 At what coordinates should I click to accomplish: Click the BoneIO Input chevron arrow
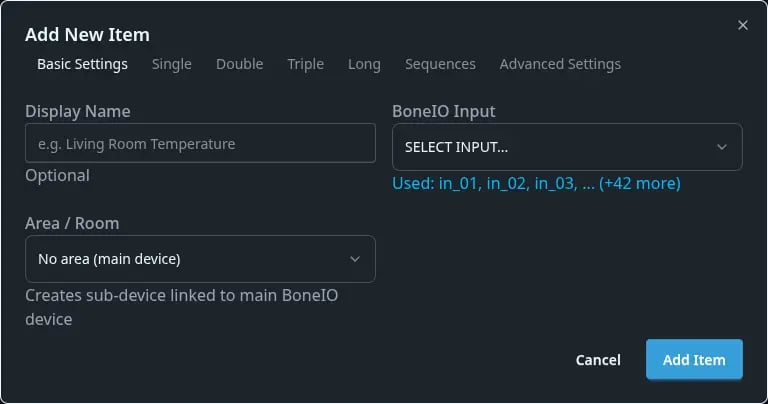722,147
